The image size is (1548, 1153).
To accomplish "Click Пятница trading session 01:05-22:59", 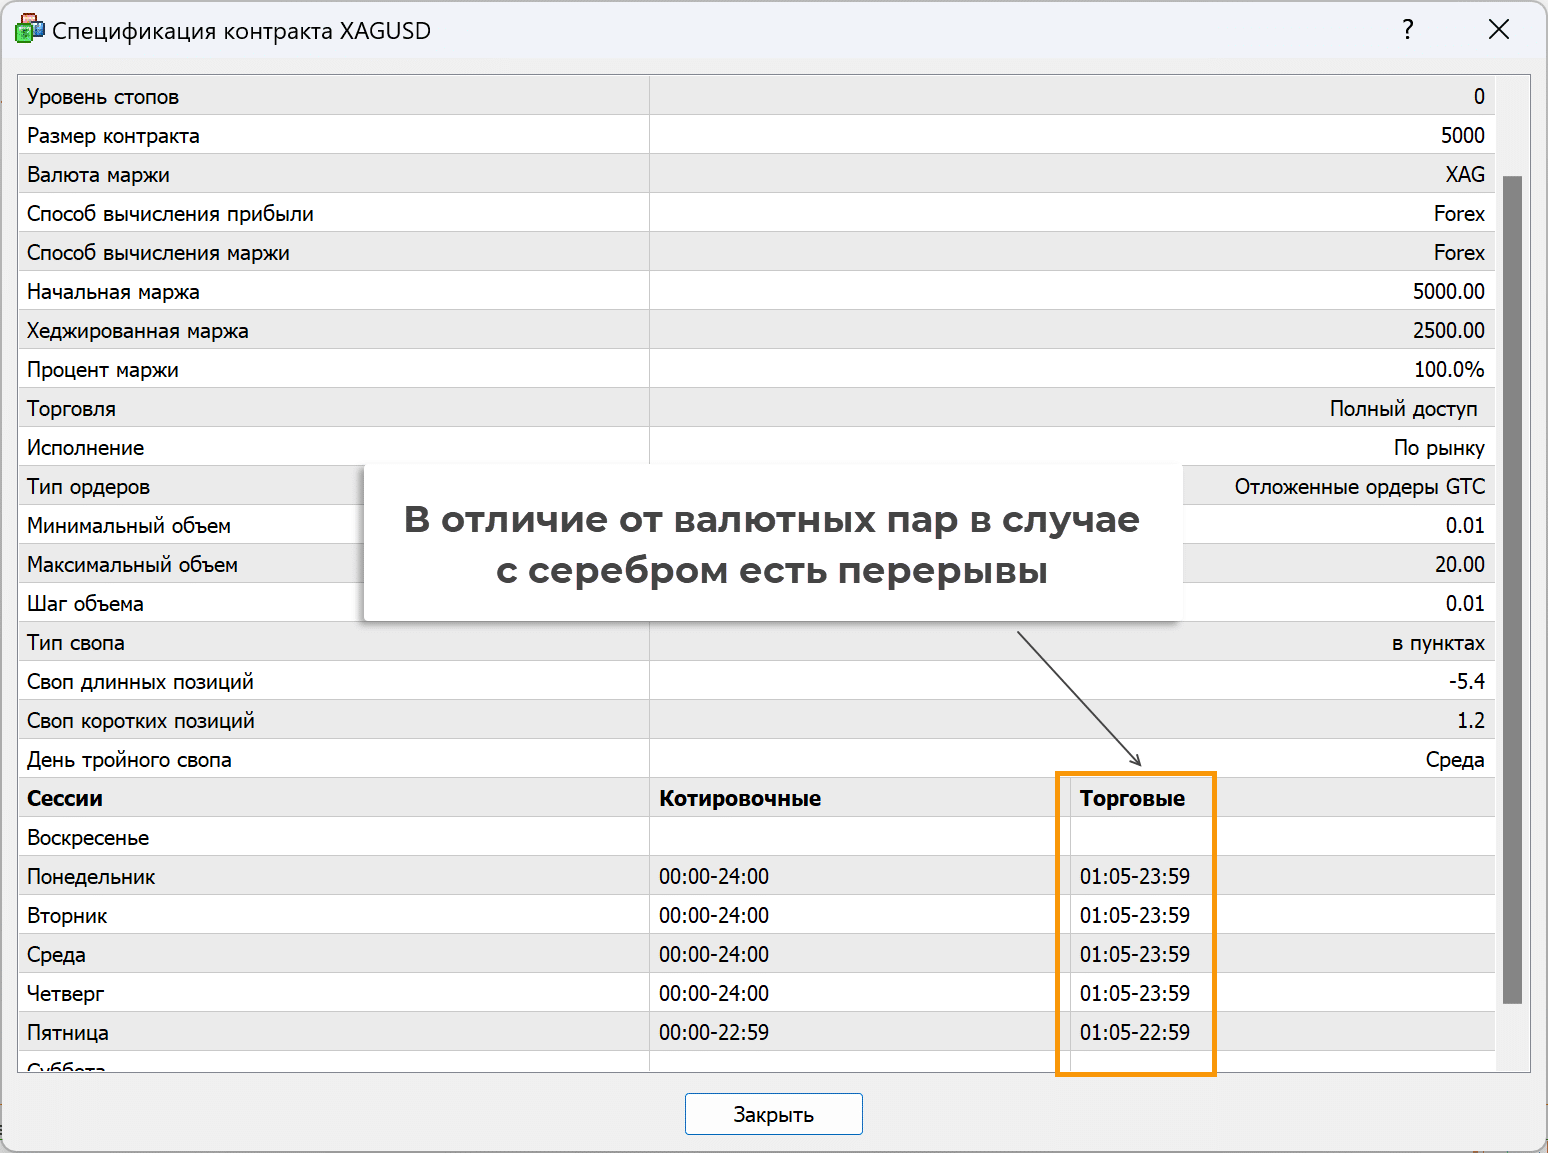I will (x=1134, y=1033).
